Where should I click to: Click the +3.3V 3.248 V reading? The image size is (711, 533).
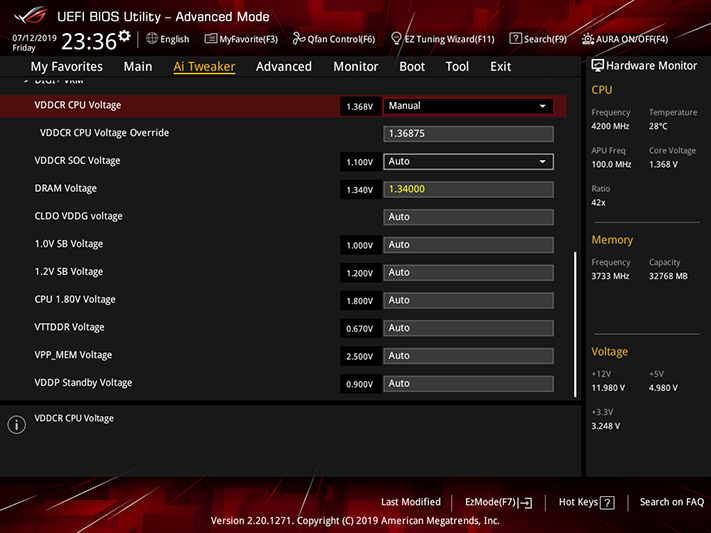pos(605,426)
